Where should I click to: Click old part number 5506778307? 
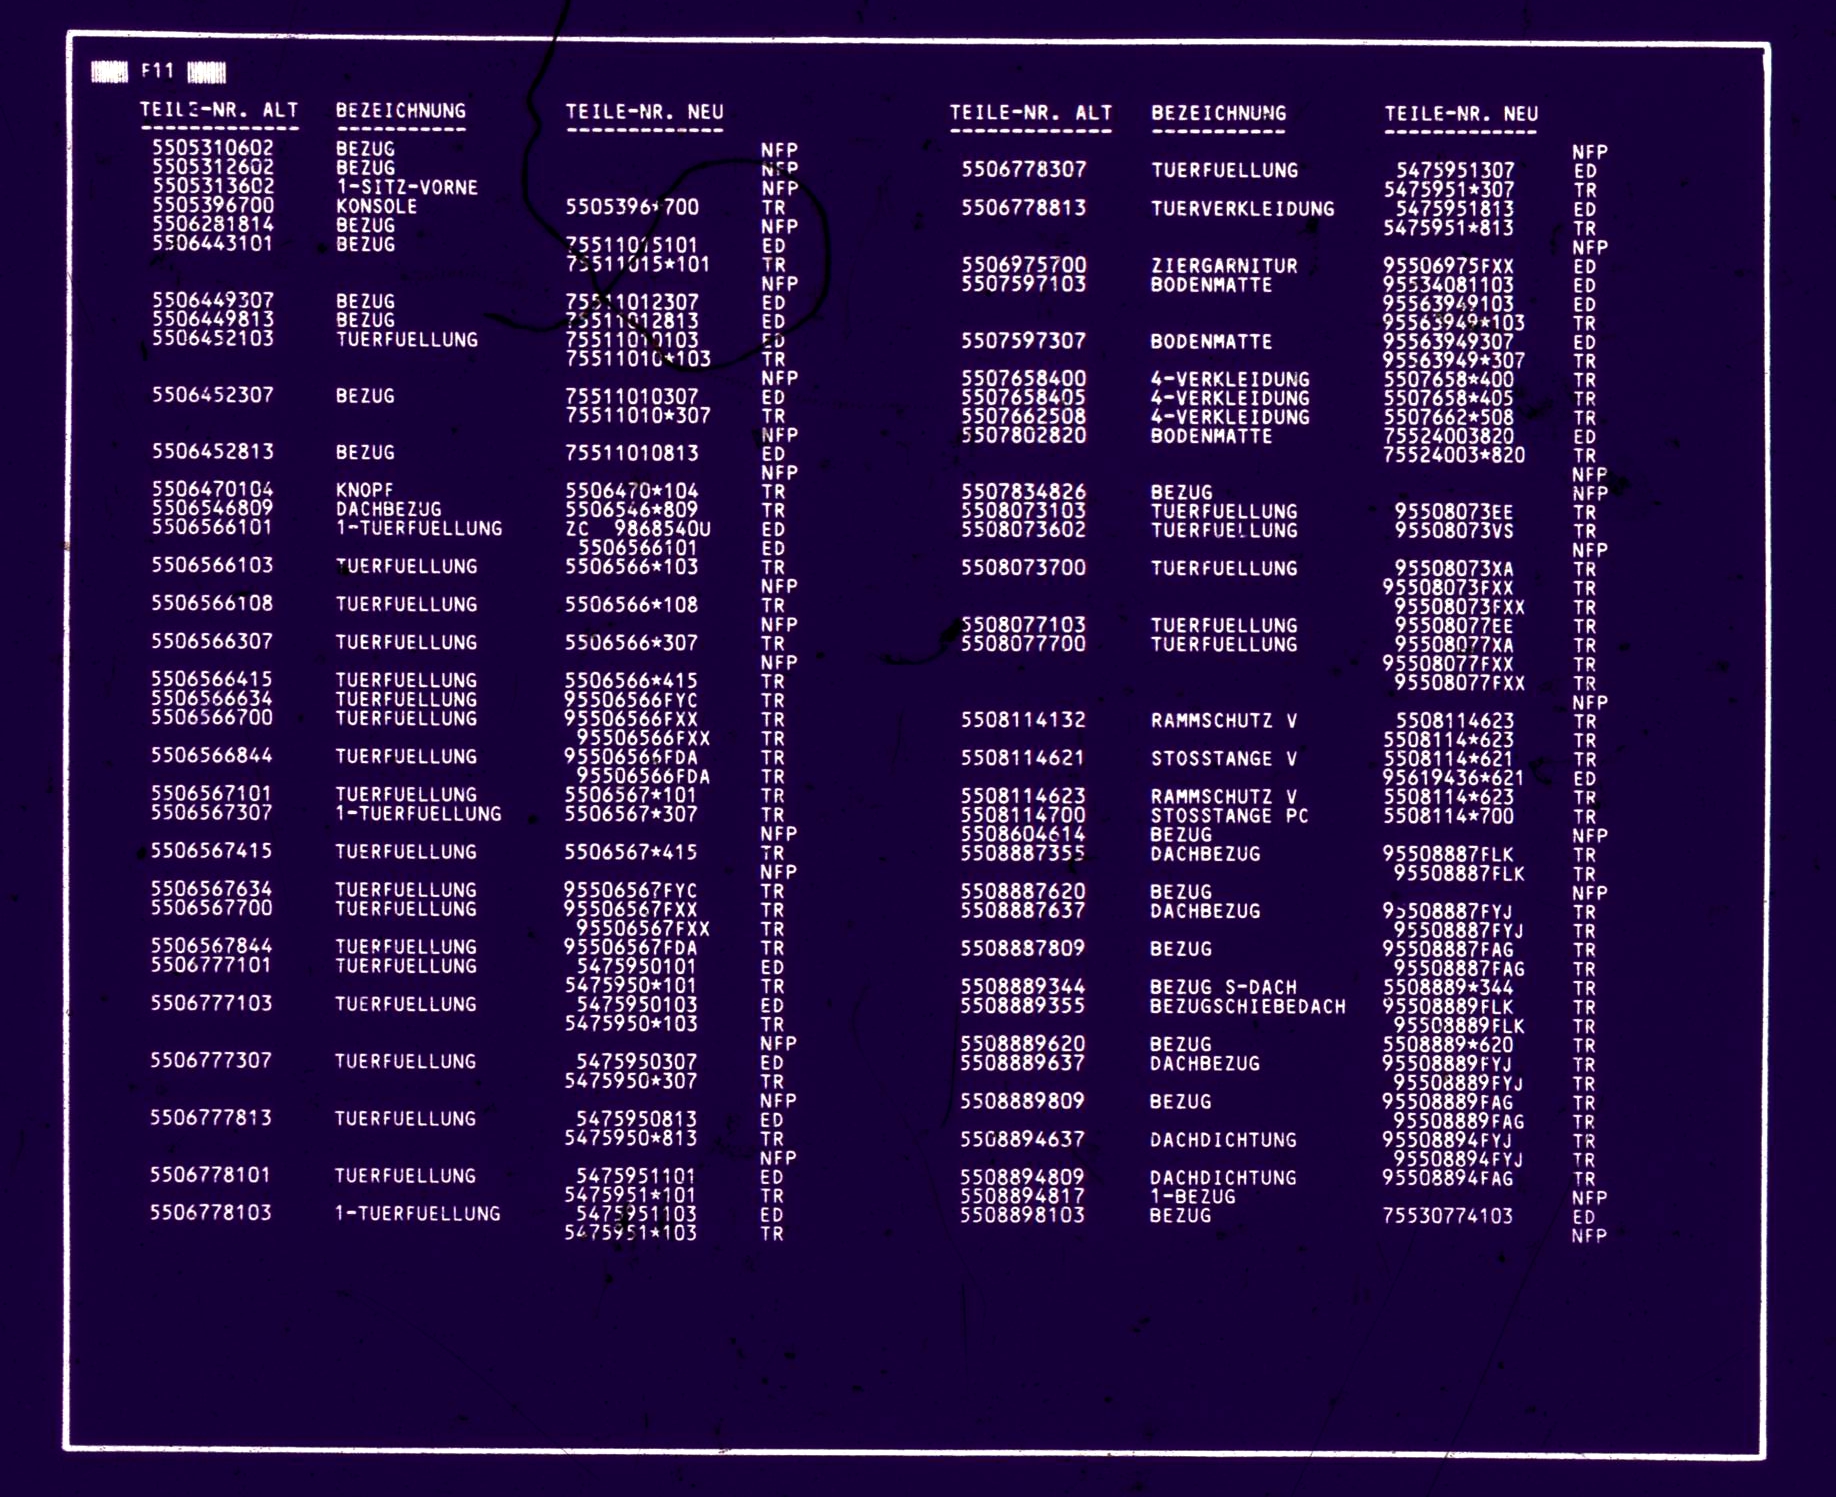[1024, 170]
